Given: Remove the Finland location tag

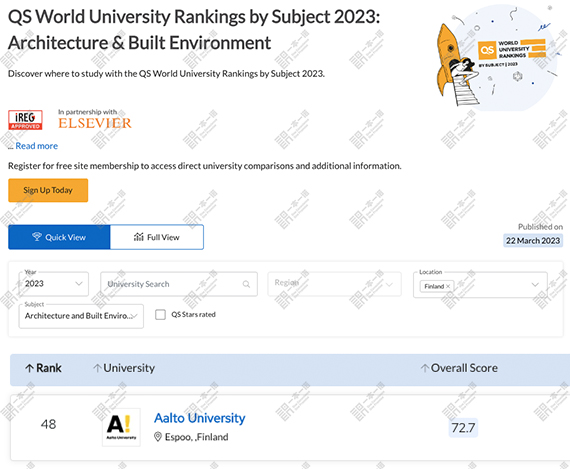Looking at the screenshot, I should 448,286.
